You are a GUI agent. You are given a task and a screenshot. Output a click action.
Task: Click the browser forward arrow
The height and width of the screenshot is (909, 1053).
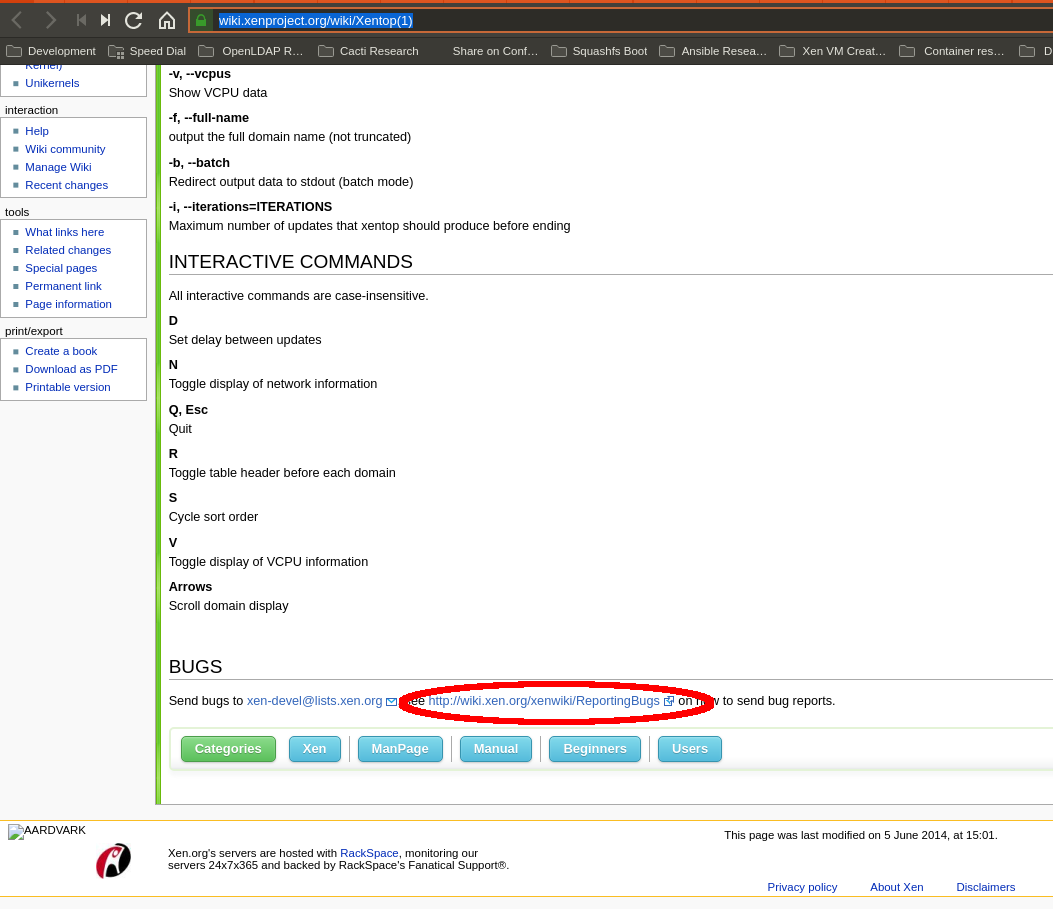pos(50,20)
